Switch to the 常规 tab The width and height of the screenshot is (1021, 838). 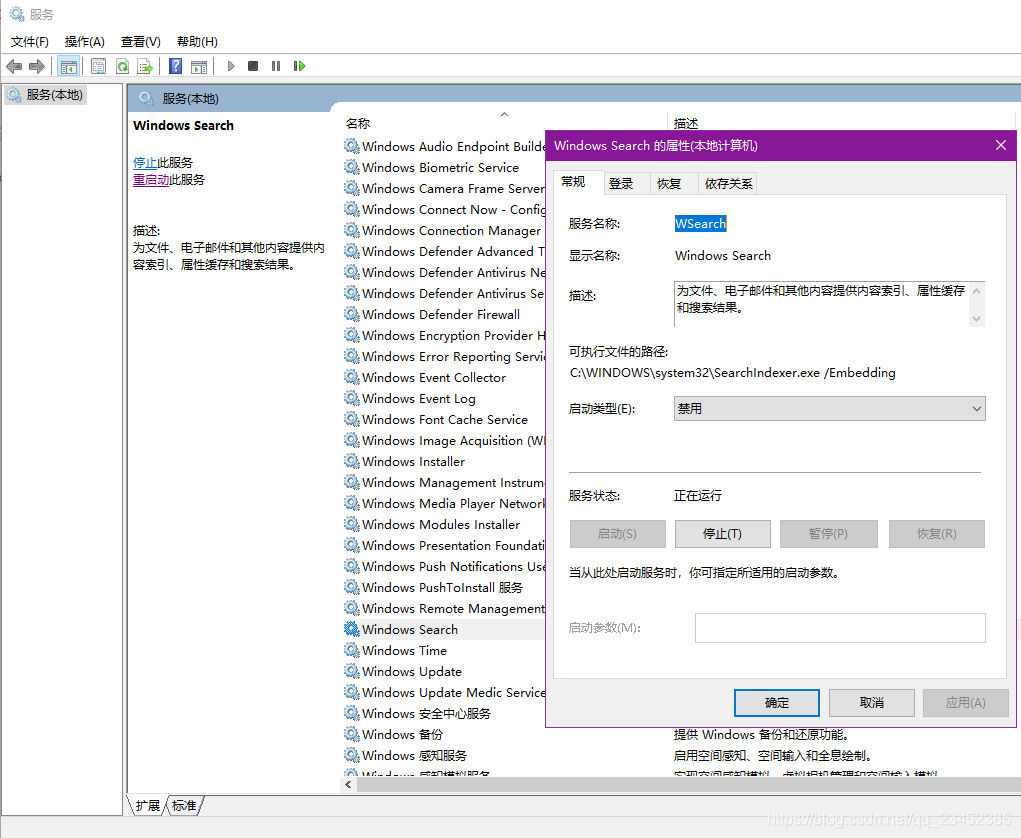[574, 182]
